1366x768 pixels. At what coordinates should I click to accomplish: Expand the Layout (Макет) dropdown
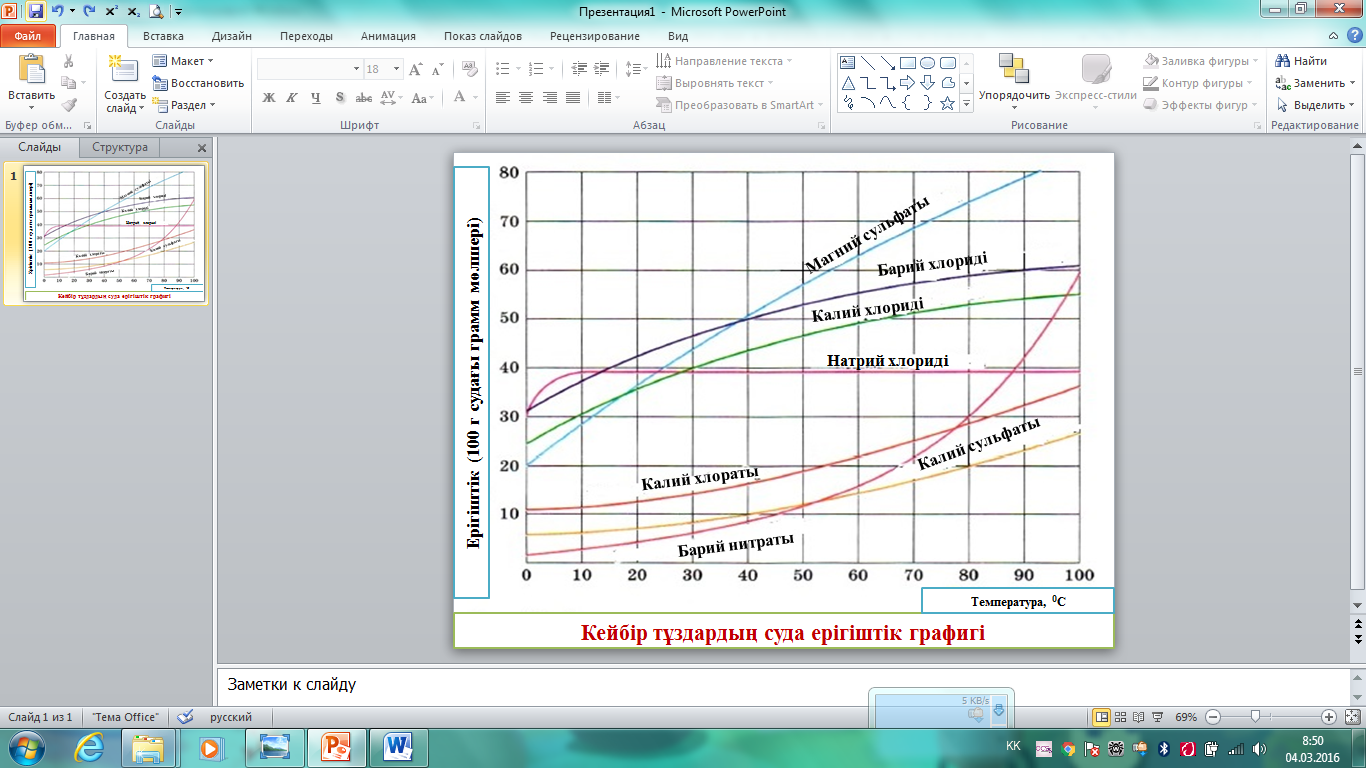[x=184, y=61]
